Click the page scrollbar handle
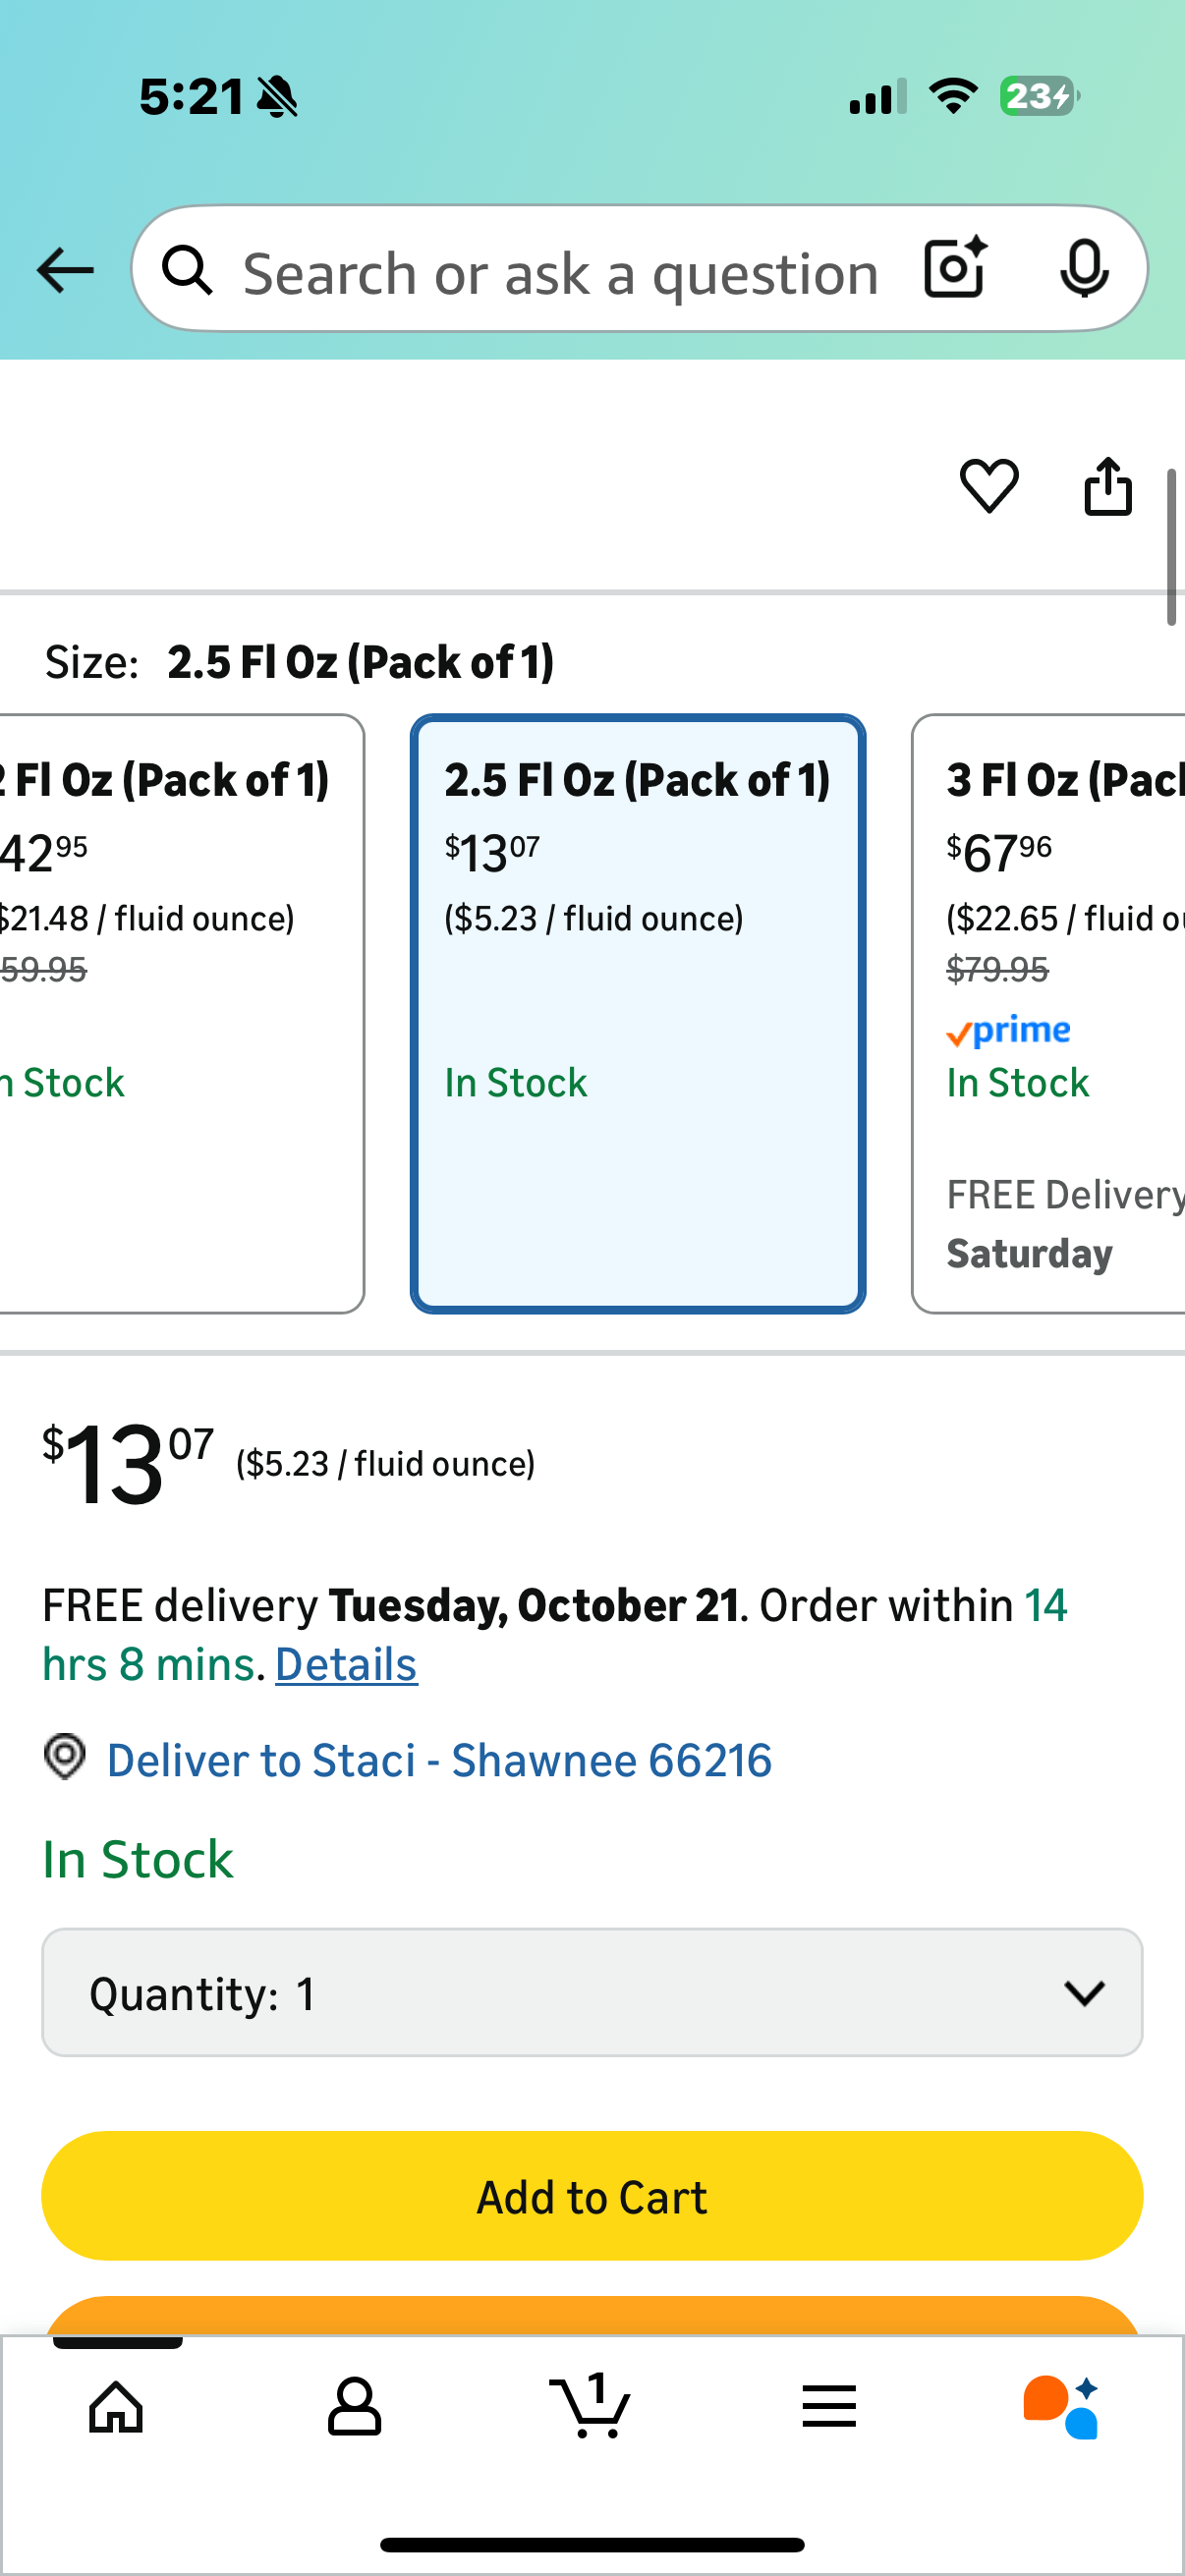 click(1171, 546)
